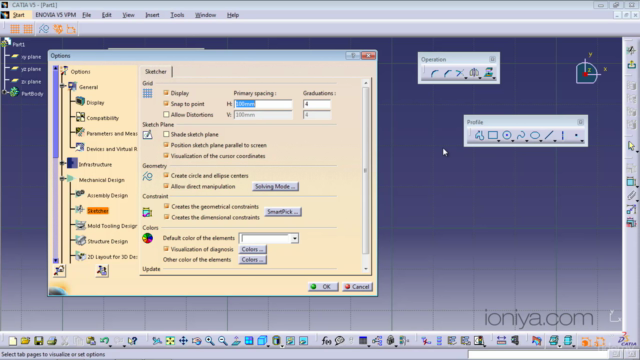Viewport: 640px width, 360px height.
Task: Select the Rectangle tool in Profile toolbar
Action: 493,136
